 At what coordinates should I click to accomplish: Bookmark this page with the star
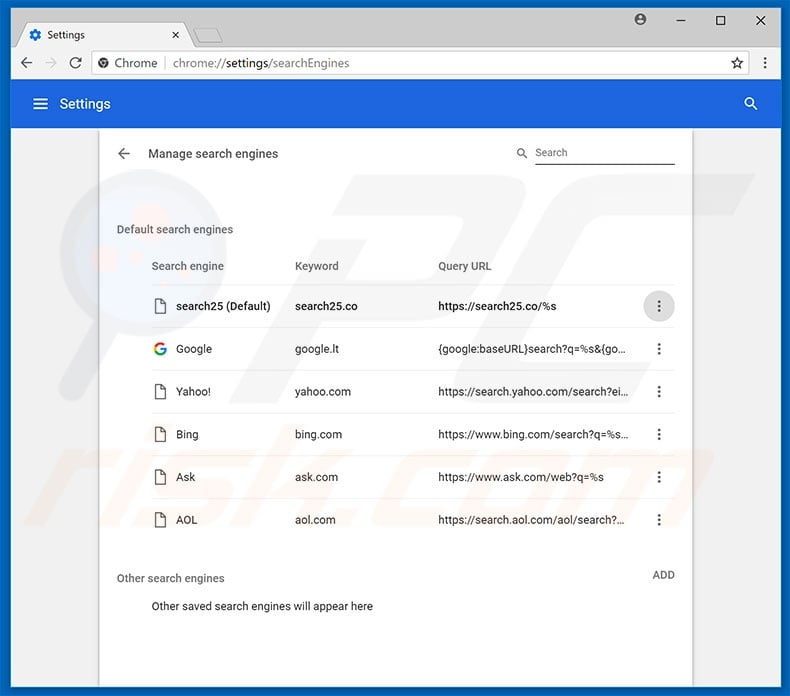[737, 63]
